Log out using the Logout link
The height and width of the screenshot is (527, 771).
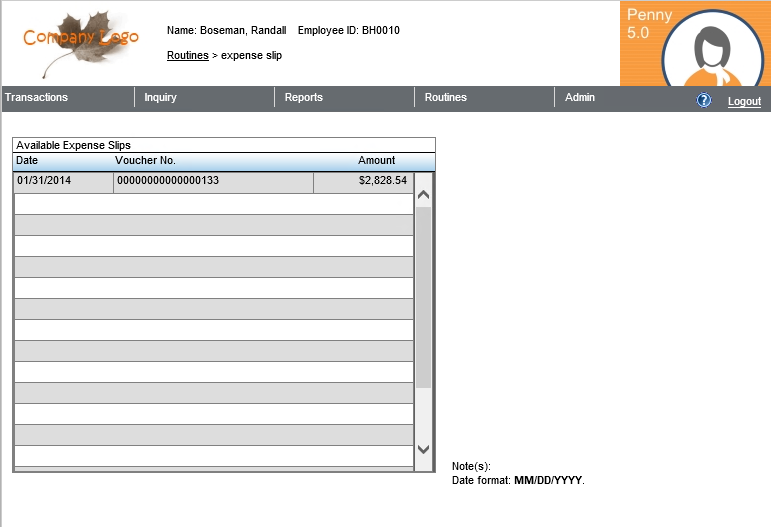tap(744, 102)
